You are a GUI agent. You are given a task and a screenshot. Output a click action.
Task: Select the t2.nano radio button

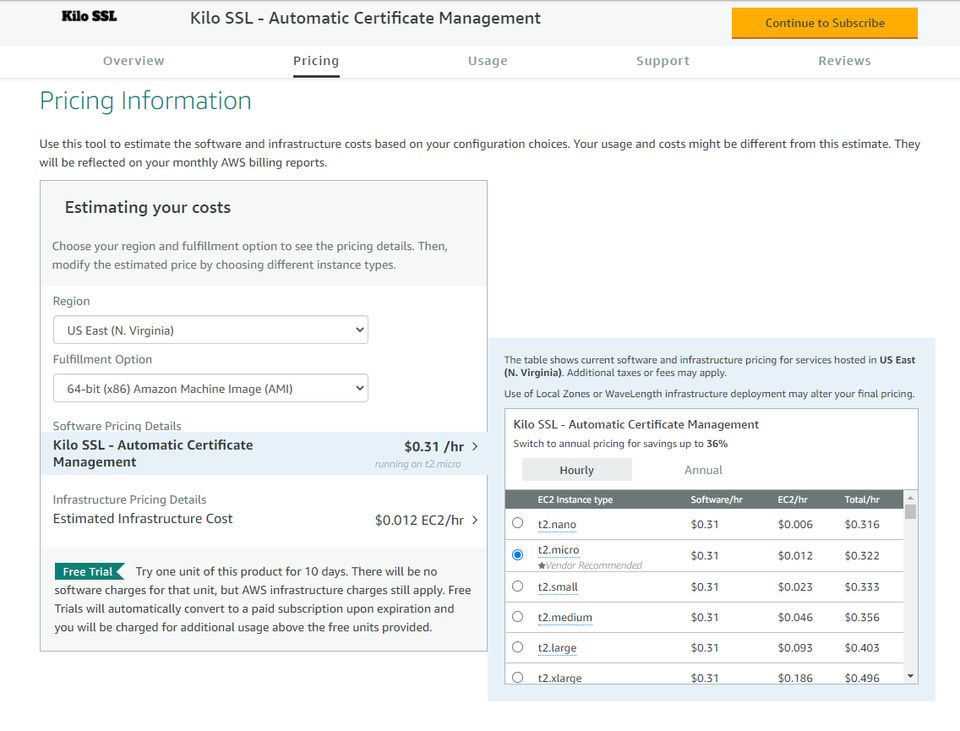click(x=518, y=523)
